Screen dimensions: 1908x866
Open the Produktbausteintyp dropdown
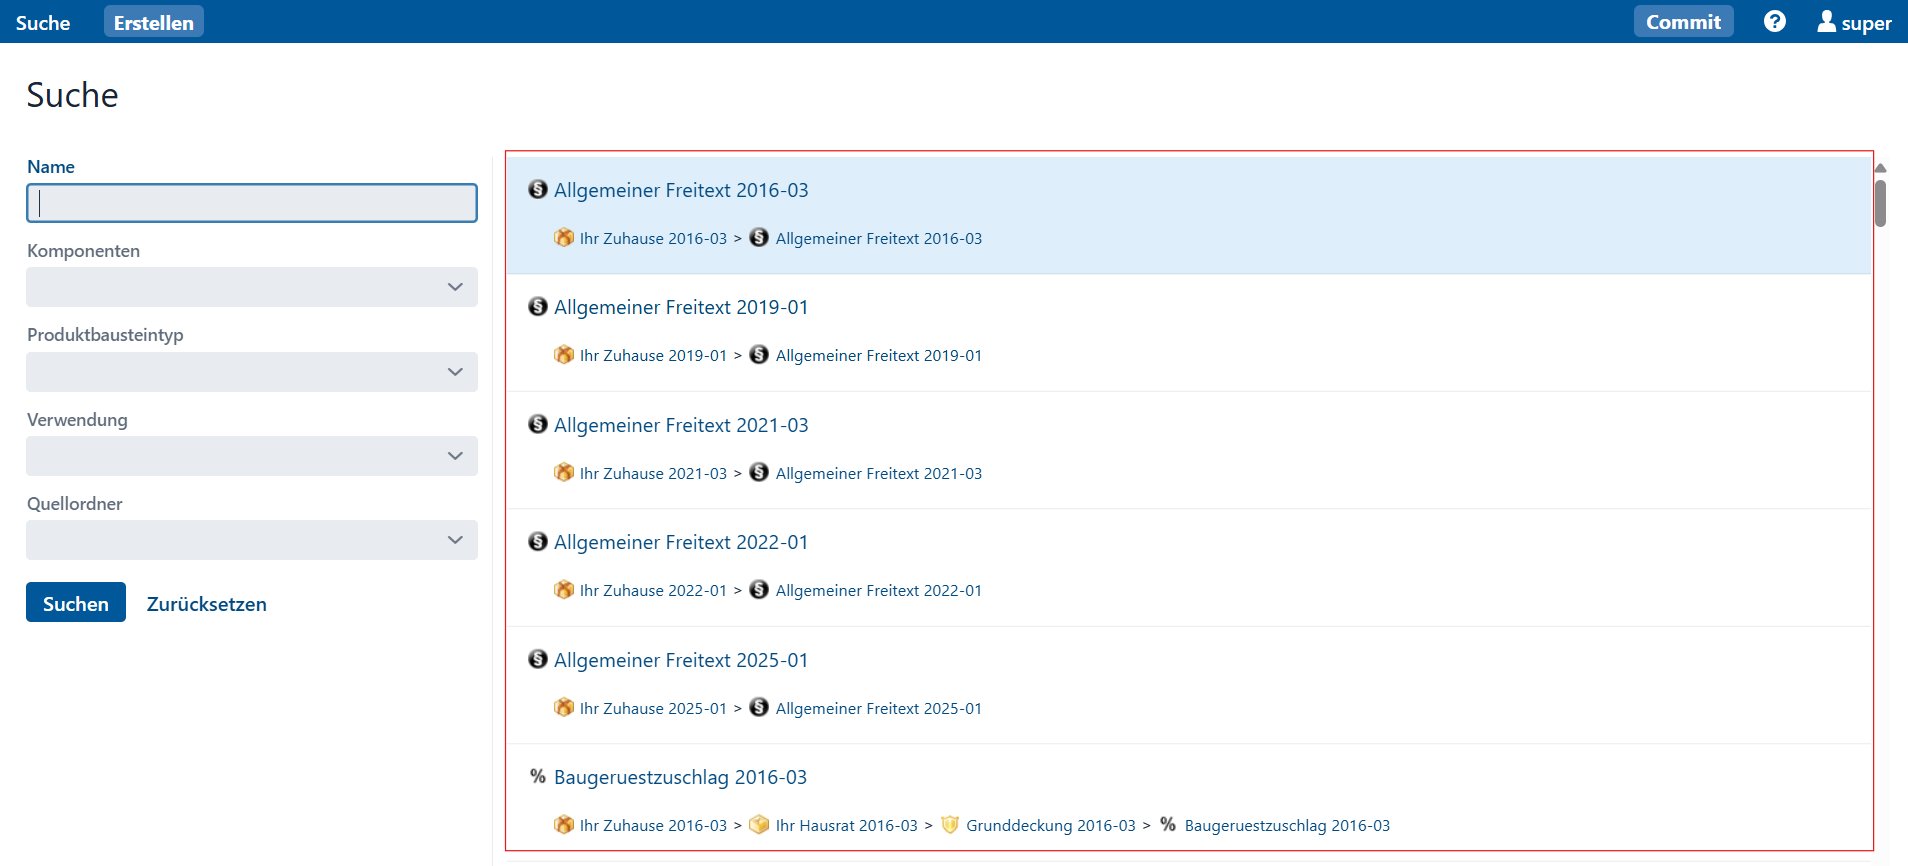[252, 372]
